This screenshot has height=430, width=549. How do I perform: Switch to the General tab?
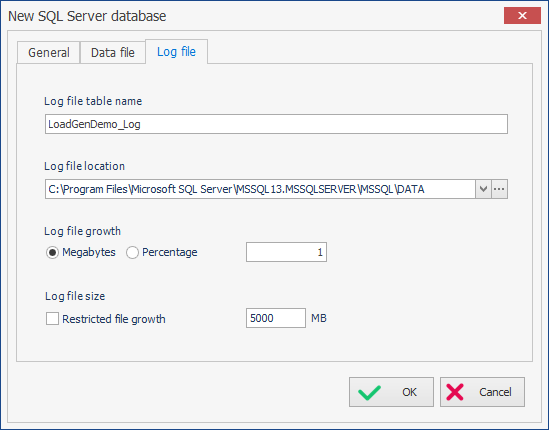(x=49, y=53)
